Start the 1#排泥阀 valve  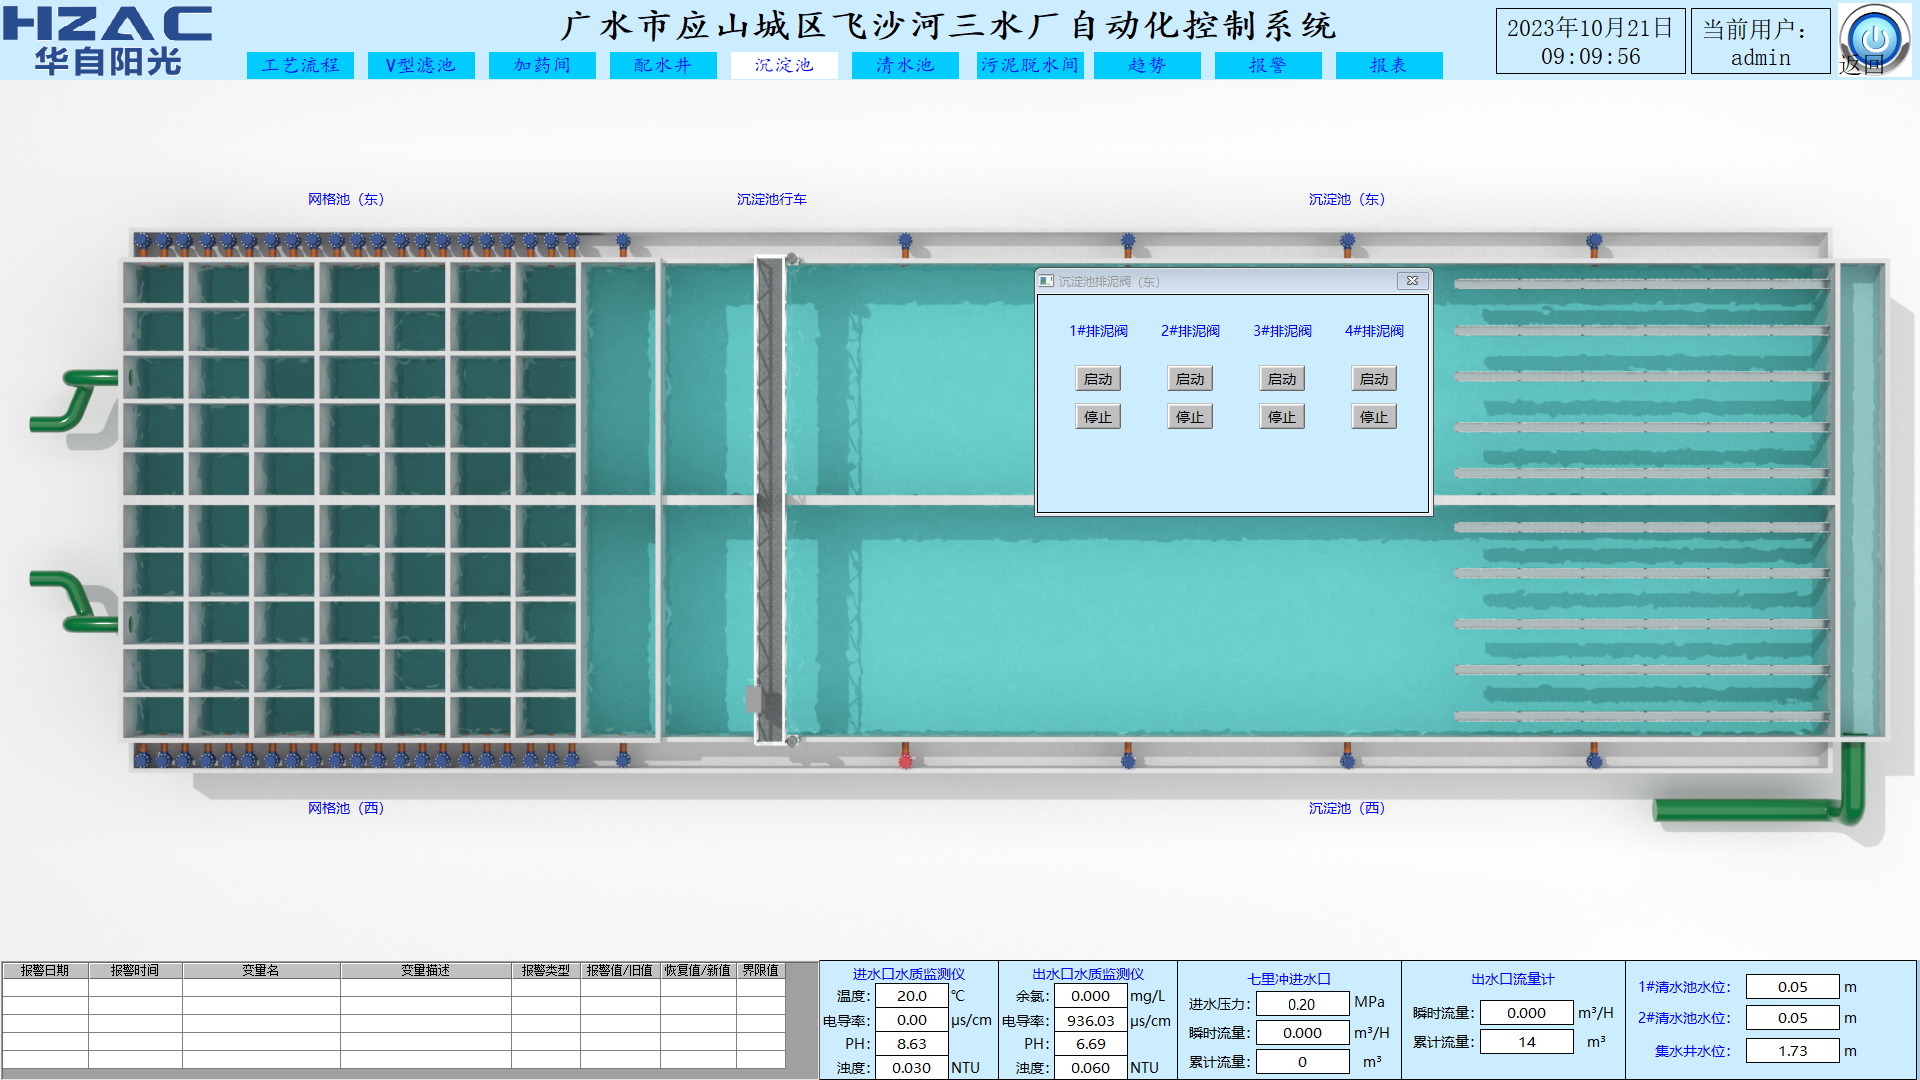tap(1098, 379)
